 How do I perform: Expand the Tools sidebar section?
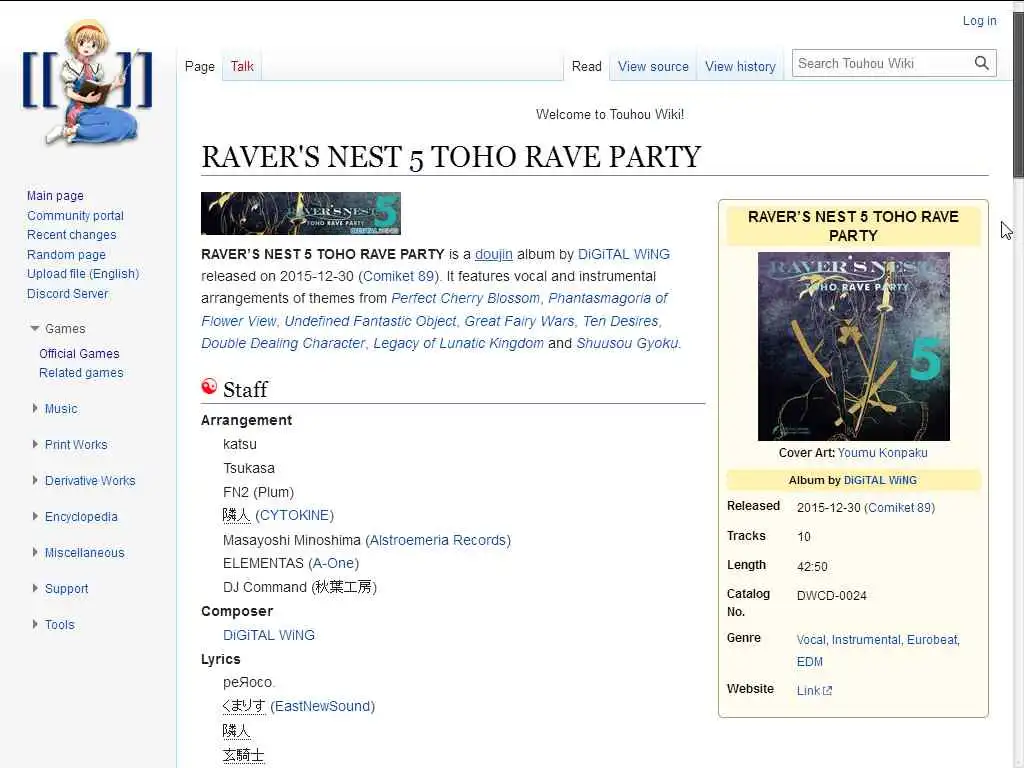coord(35,624)
